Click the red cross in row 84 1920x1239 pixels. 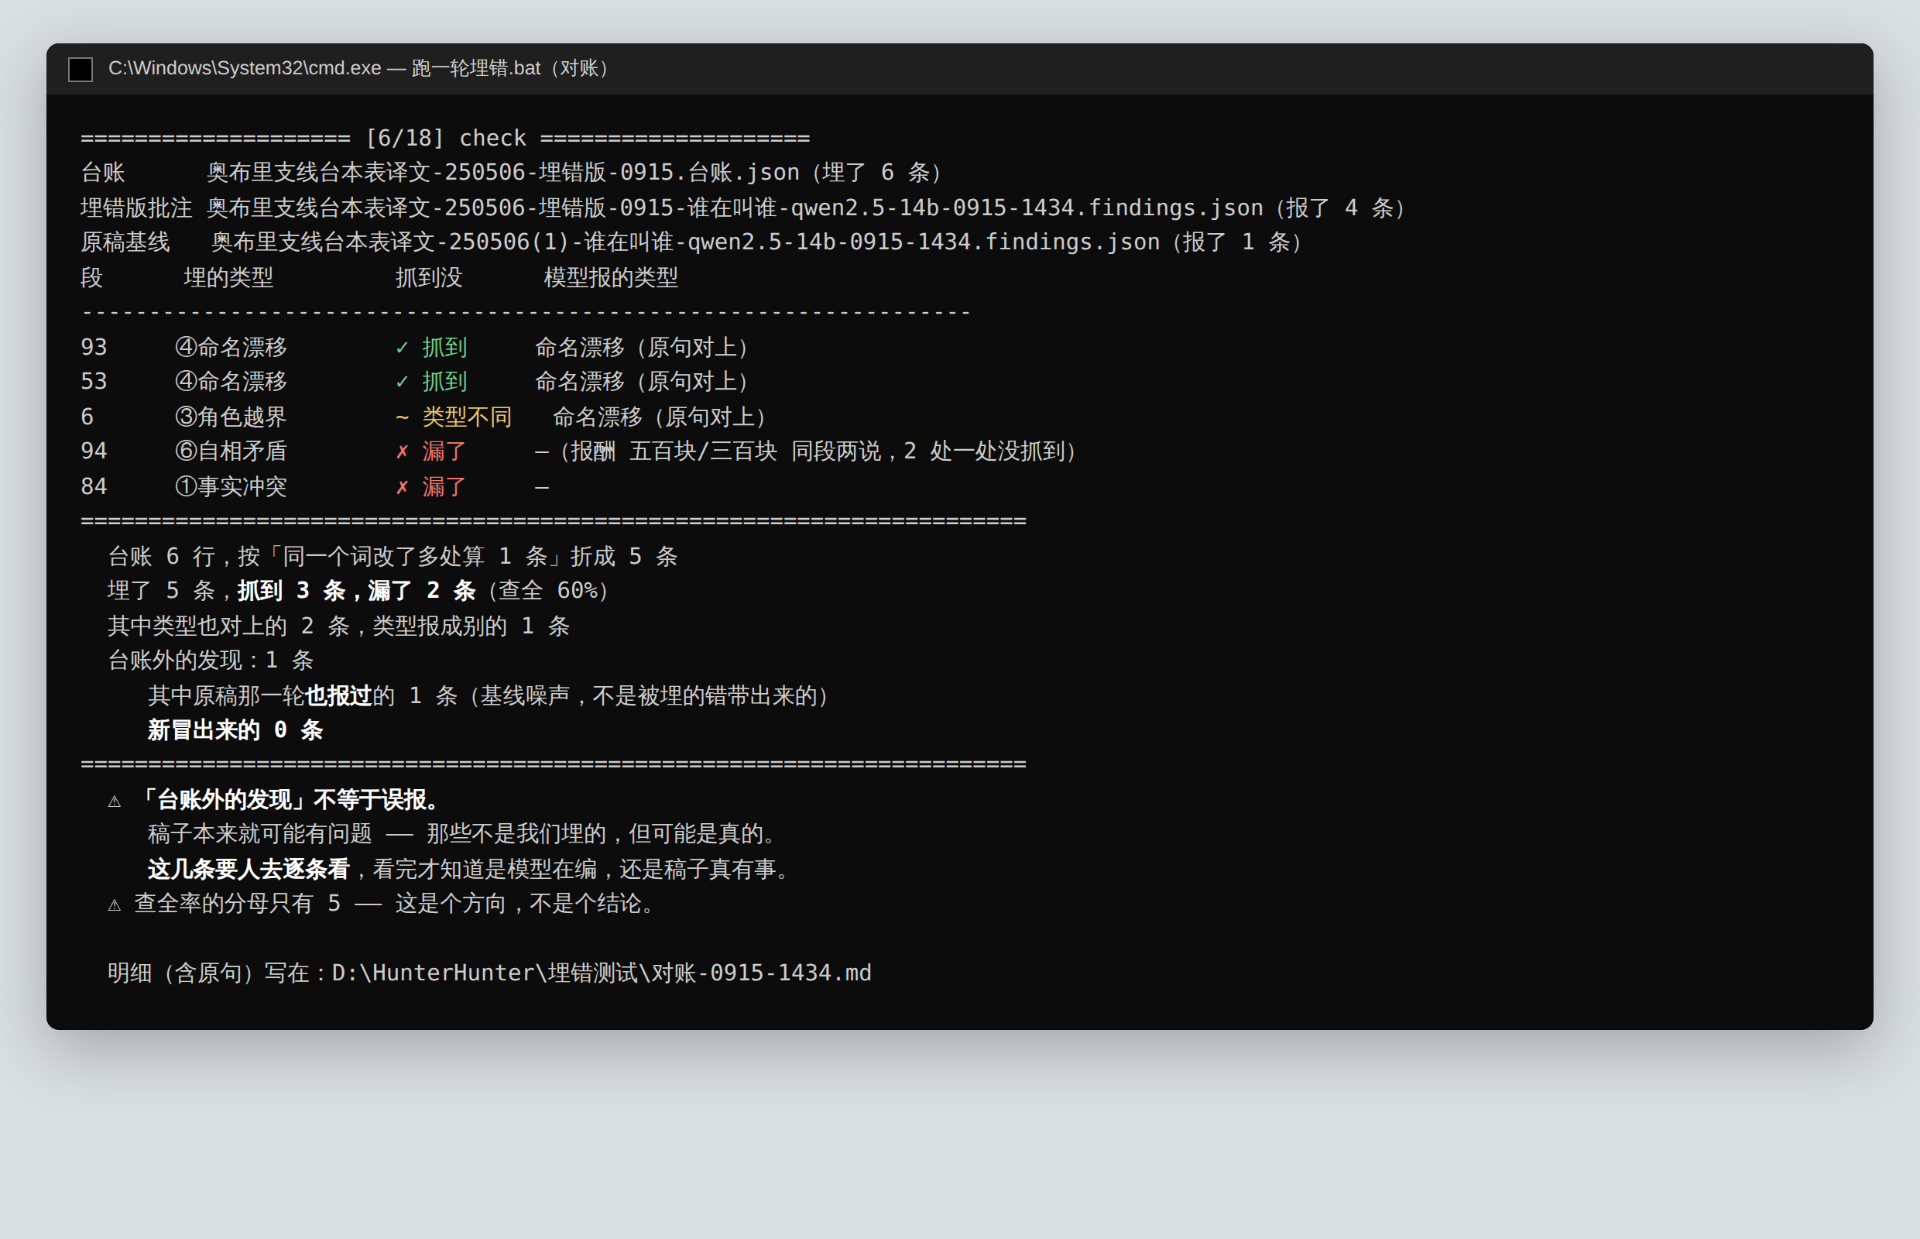tap(402, 487)
